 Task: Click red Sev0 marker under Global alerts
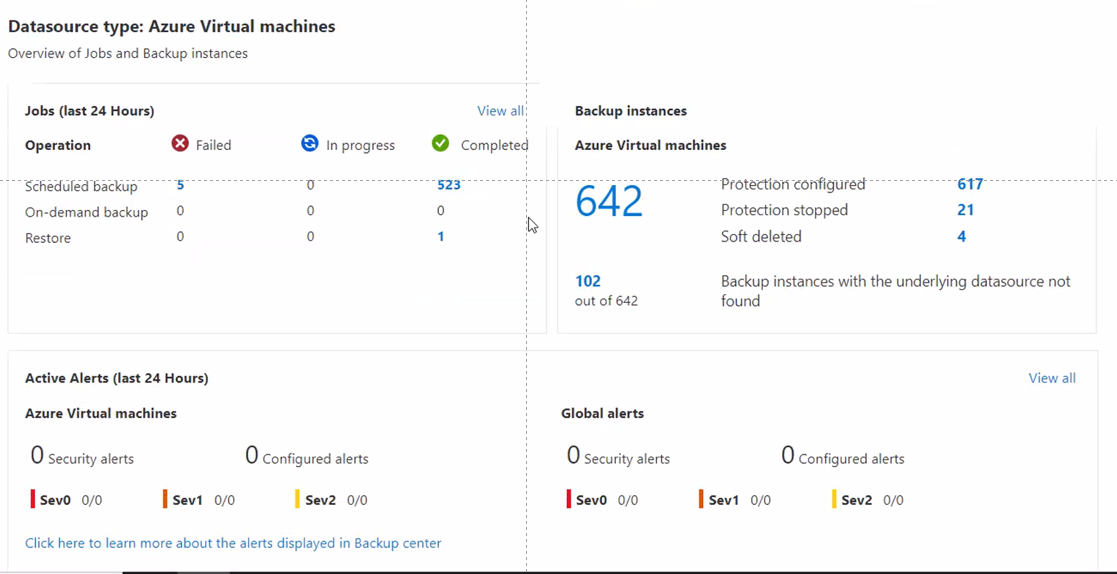tap(569, 499)
